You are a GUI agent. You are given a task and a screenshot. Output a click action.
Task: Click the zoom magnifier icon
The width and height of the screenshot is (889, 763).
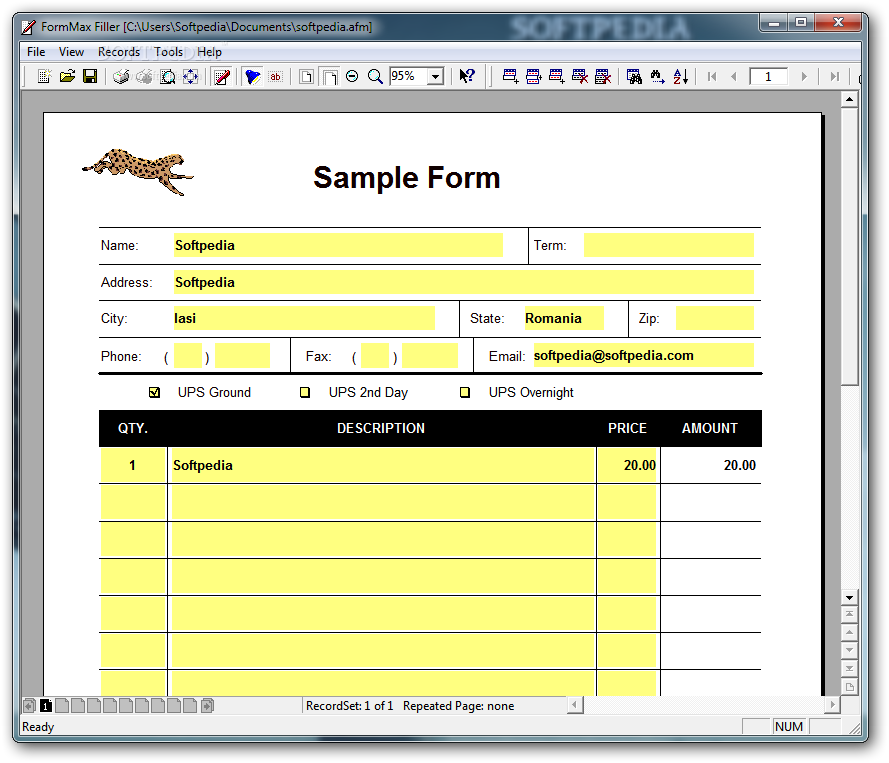pyautogui.click(x=375, y=76)
